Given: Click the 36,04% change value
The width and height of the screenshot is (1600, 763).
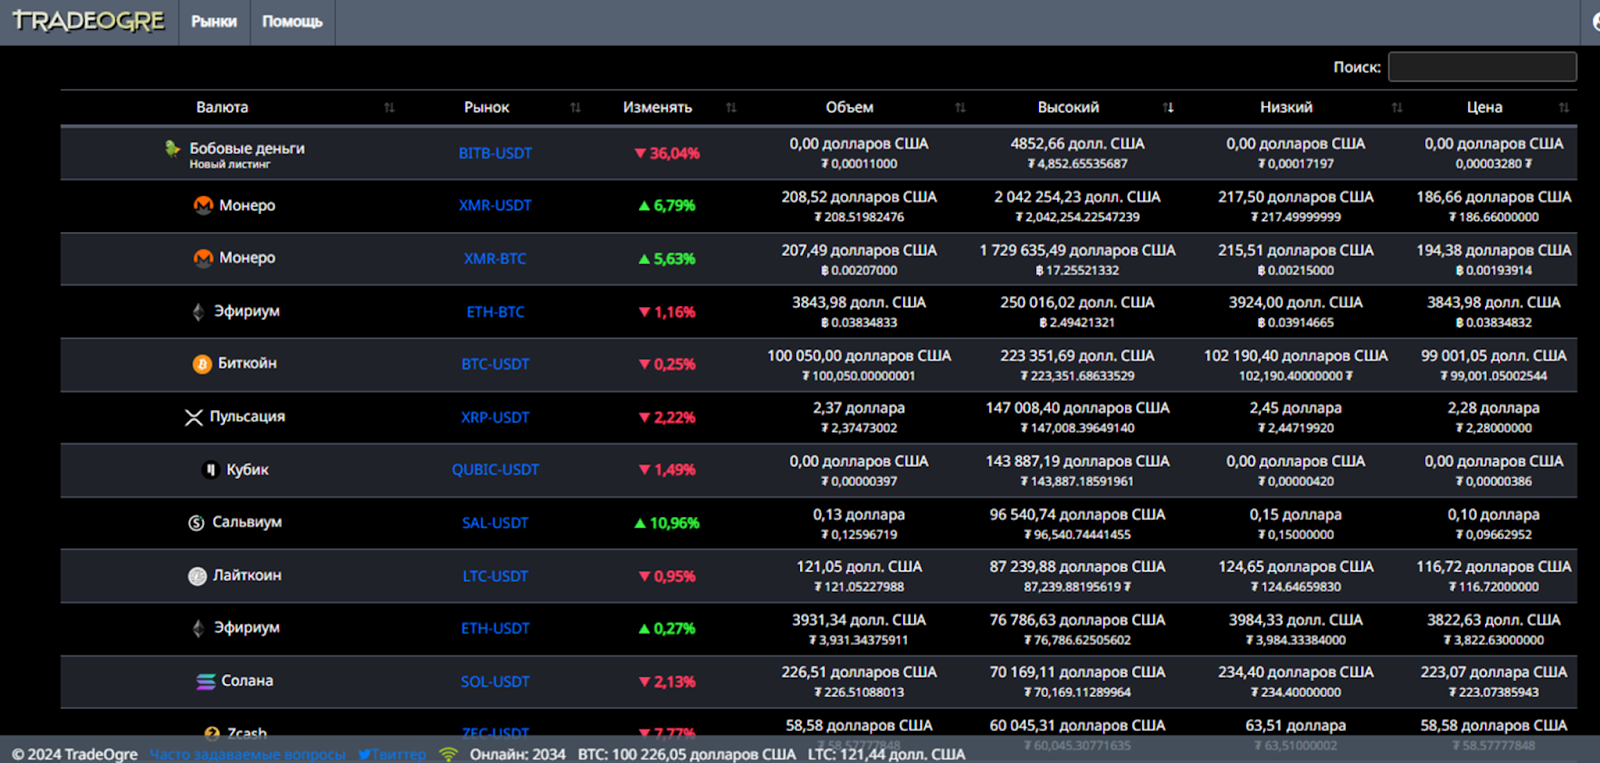Looking at the screenshot, I should click(667, 153).
